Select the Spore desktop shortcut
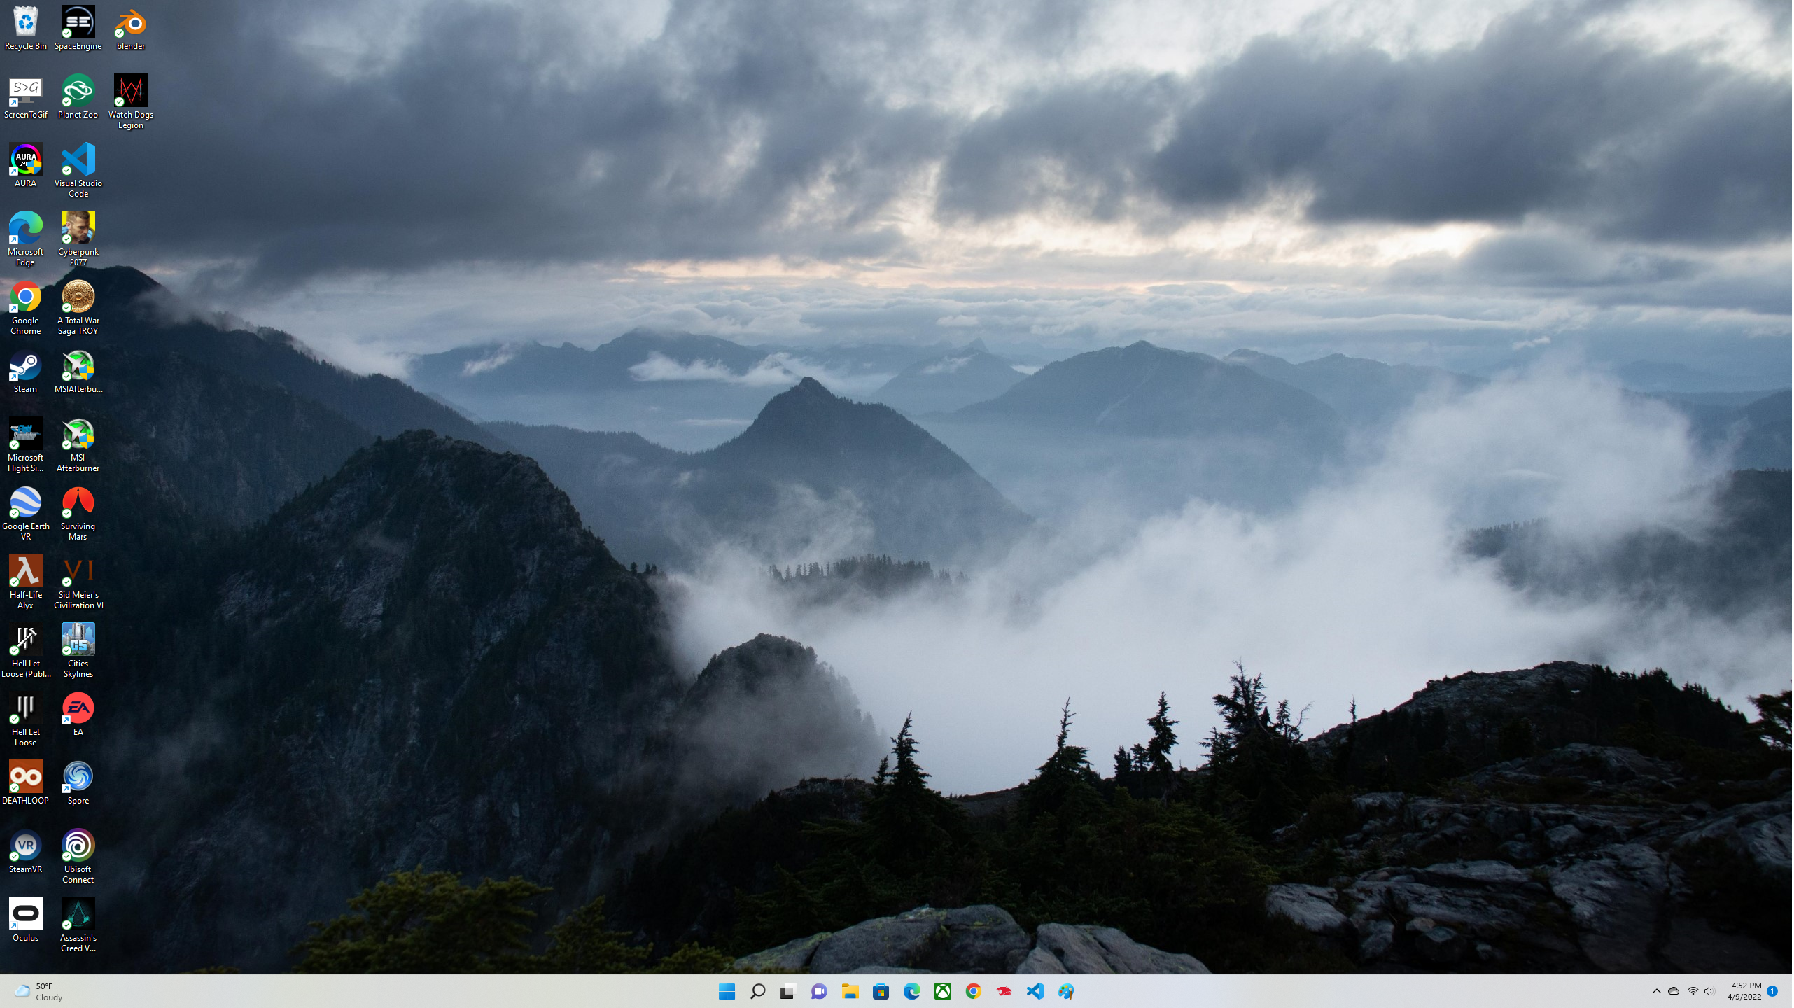This screenshot has height=1008, width=1794. point(78,783)
